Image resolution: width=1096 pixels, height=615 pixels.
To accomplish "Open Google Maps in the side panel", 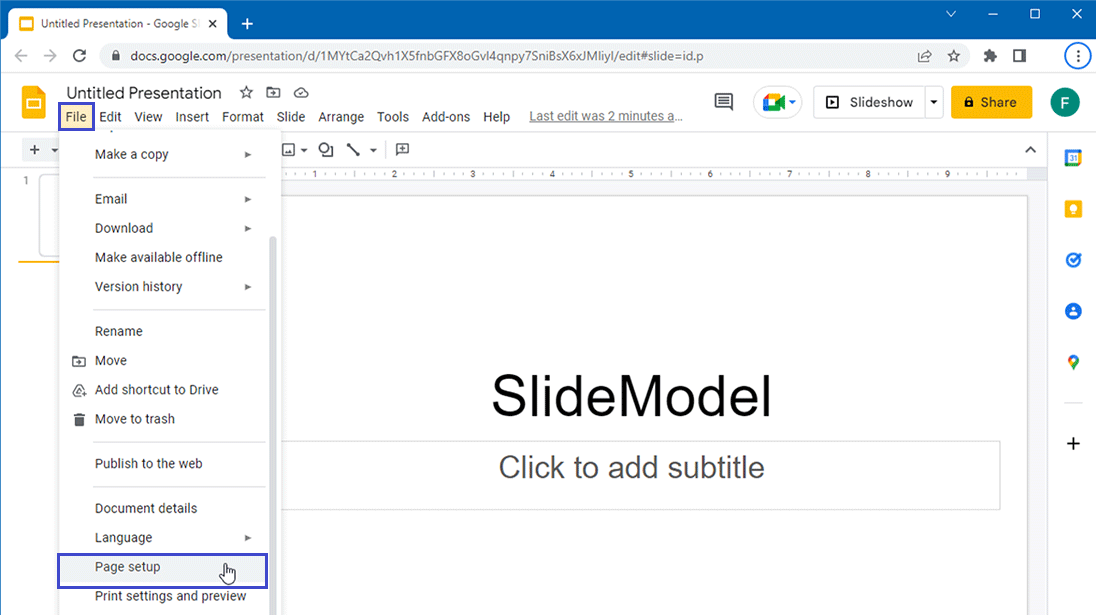I will [1072, 362].
